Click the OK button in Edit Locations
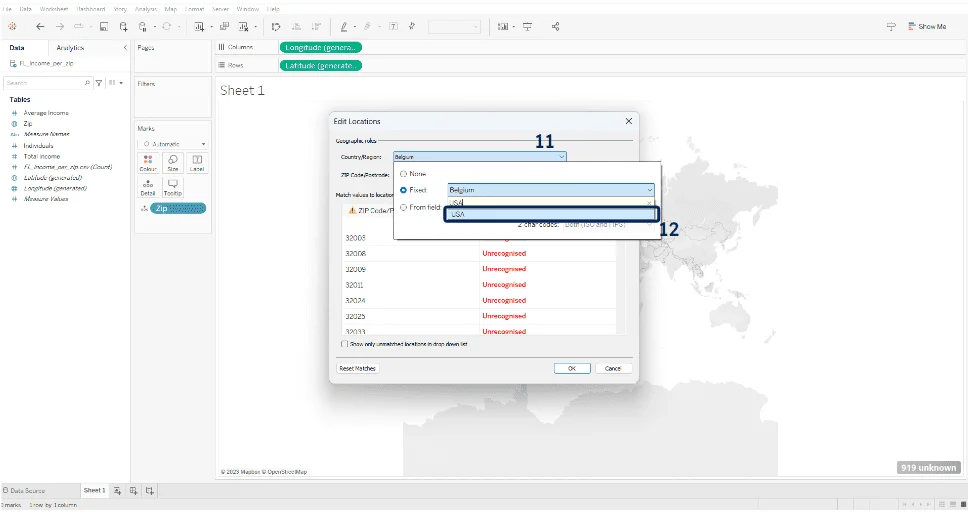This screenshot has width=968, height=516. click(x=571, y=368)
